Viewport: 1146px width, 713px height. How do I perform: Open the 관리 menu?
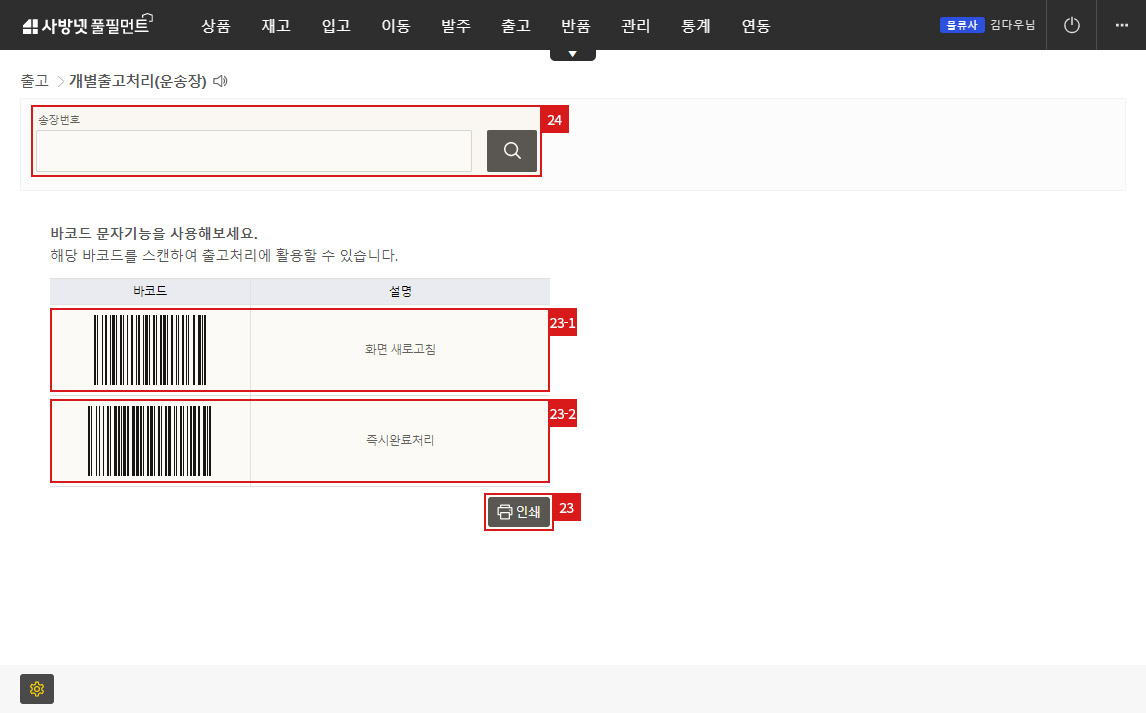tap(635, 26)
